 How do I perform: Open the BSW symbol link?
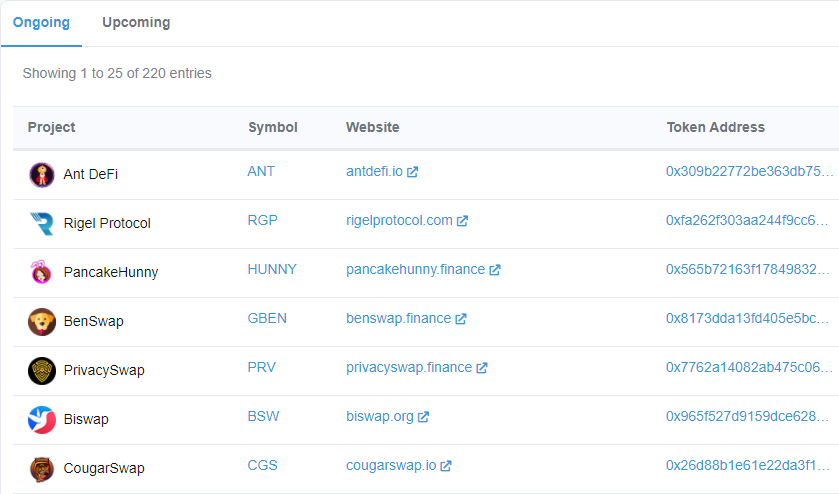pos(263,416)
